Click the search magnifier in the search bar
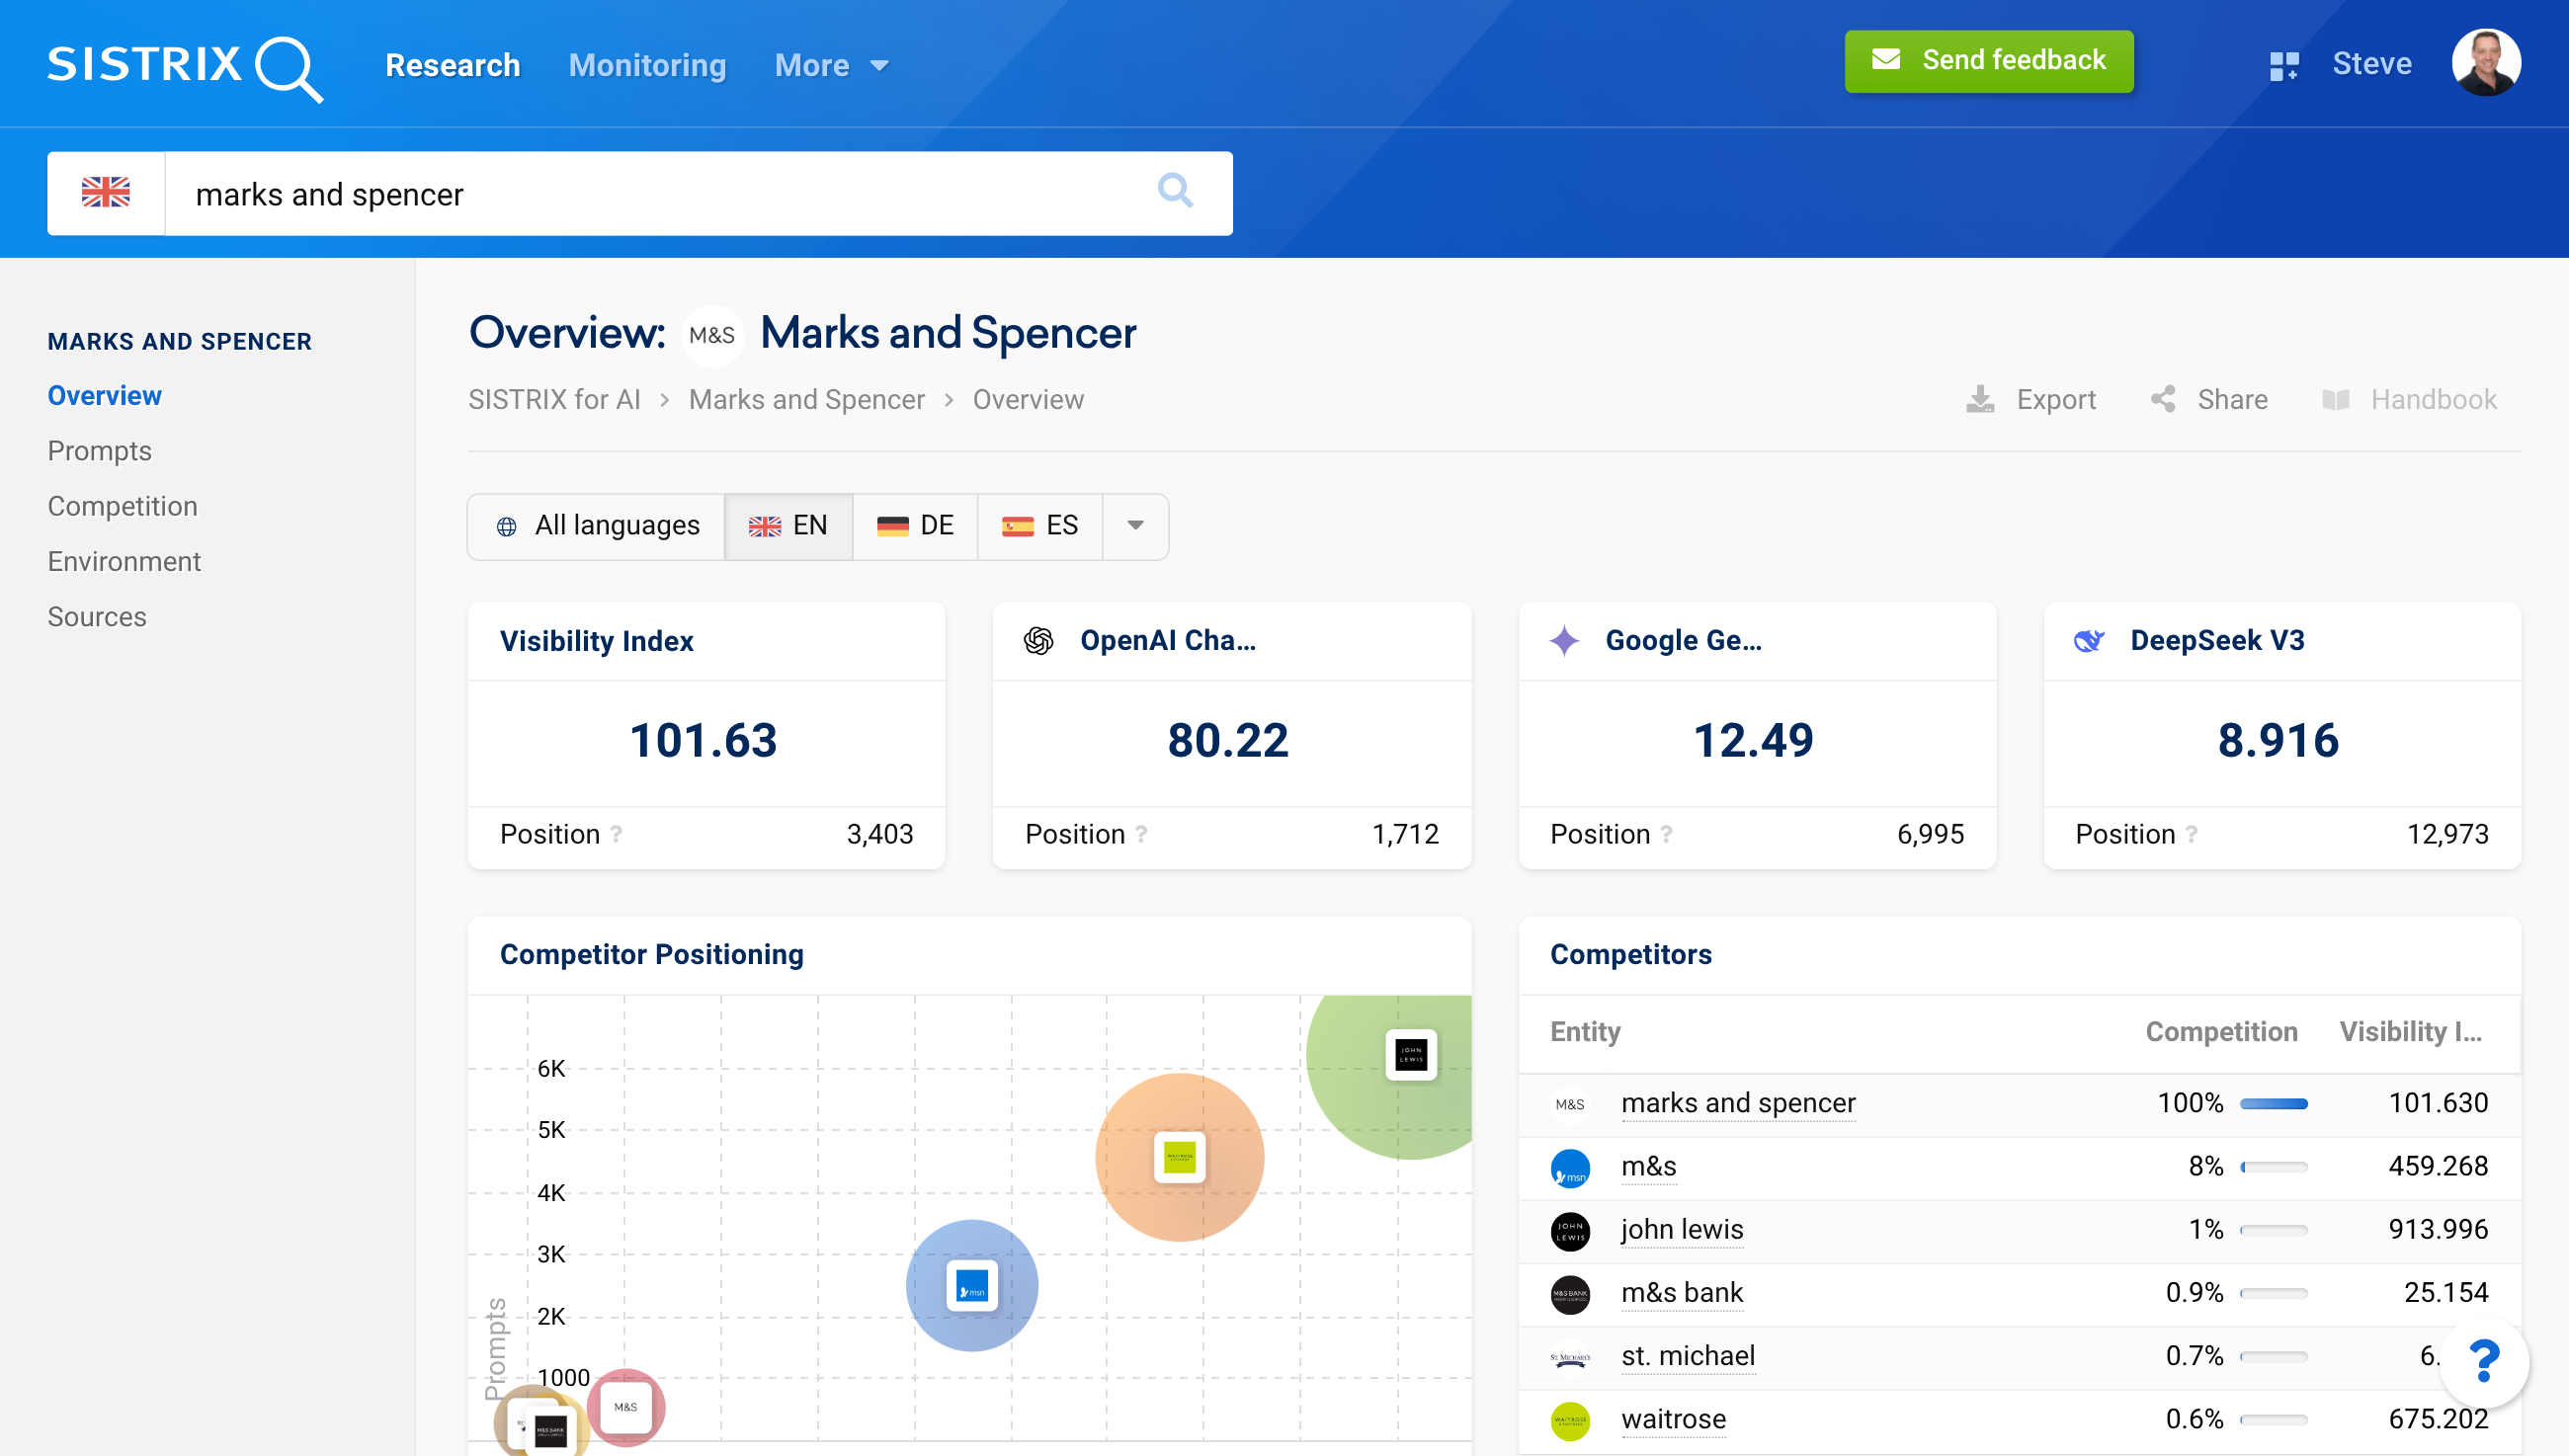Screen dimensions: 2569x1456 tap(1175, 192)
